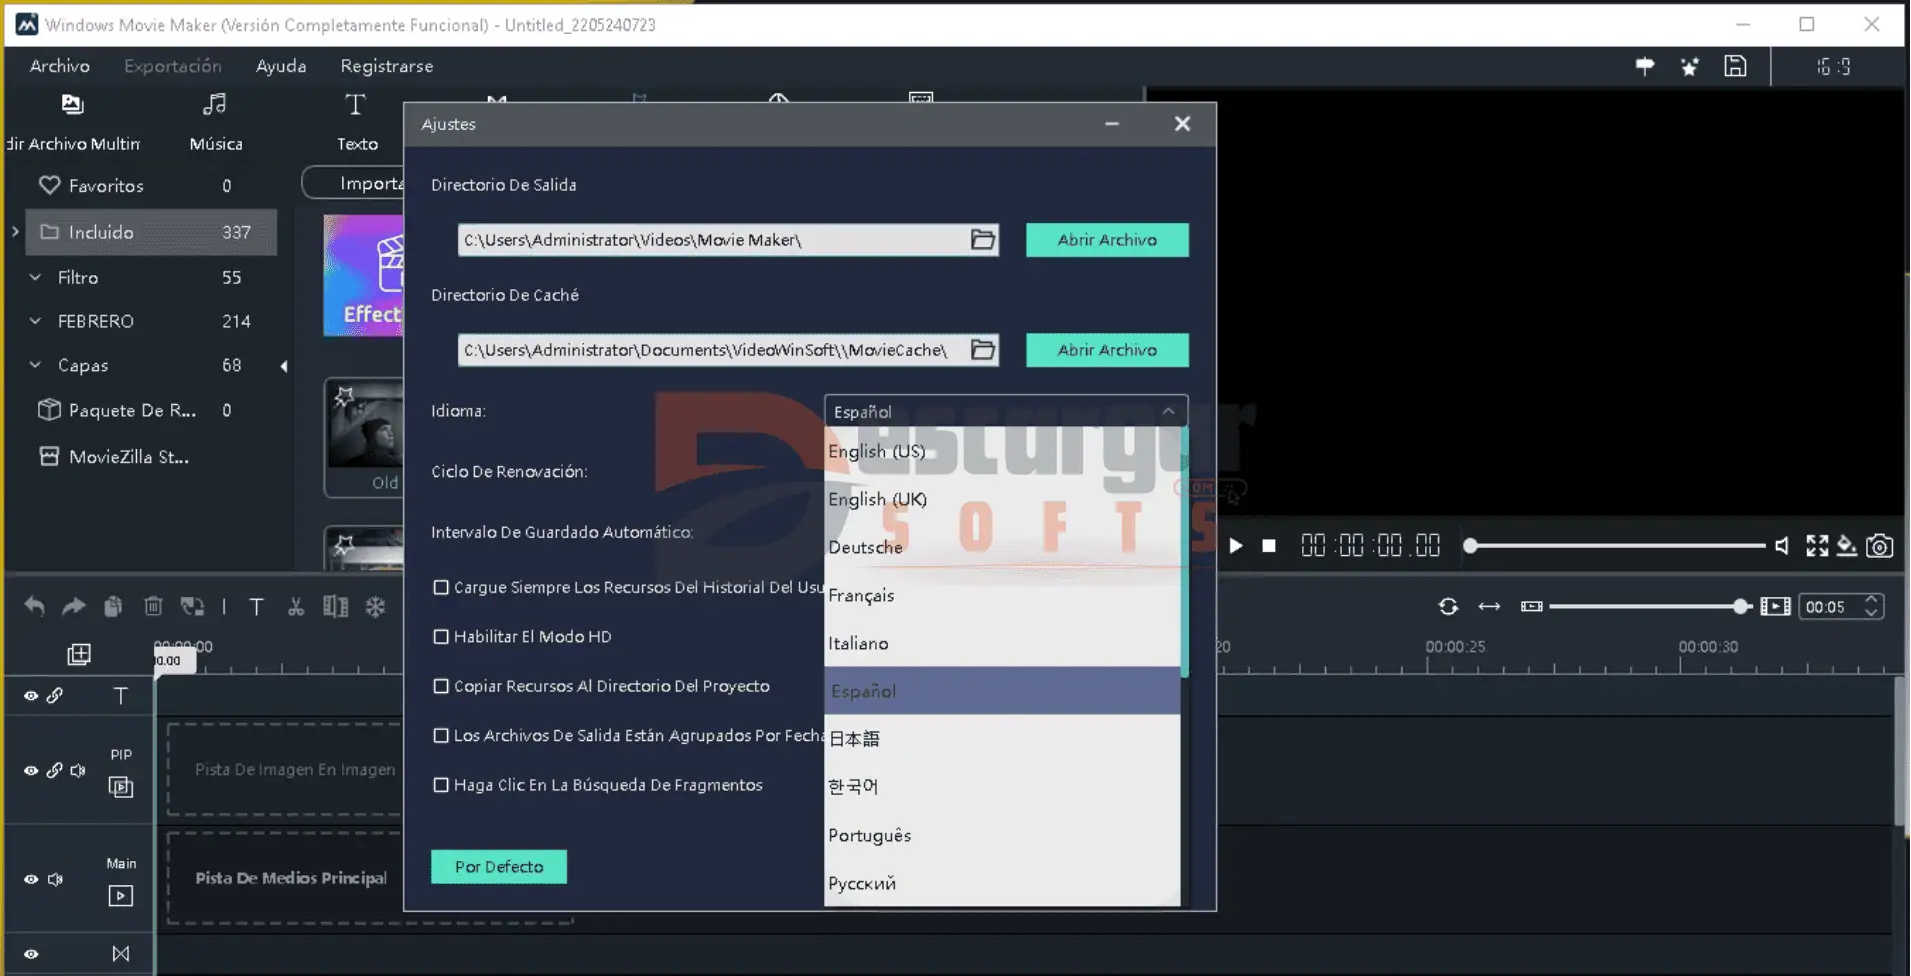Click the save project icon

[1735, 66]
